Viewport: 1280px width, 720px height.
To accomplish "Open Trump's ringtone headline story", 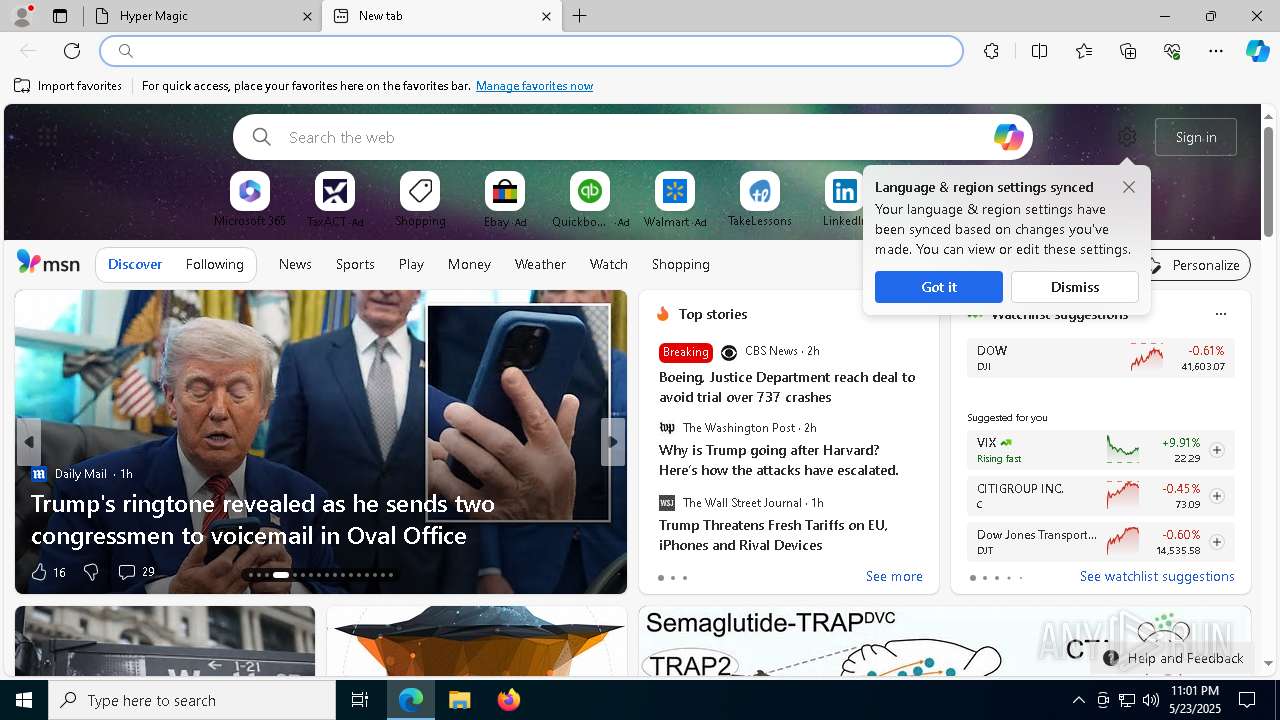I will [263, 519].
